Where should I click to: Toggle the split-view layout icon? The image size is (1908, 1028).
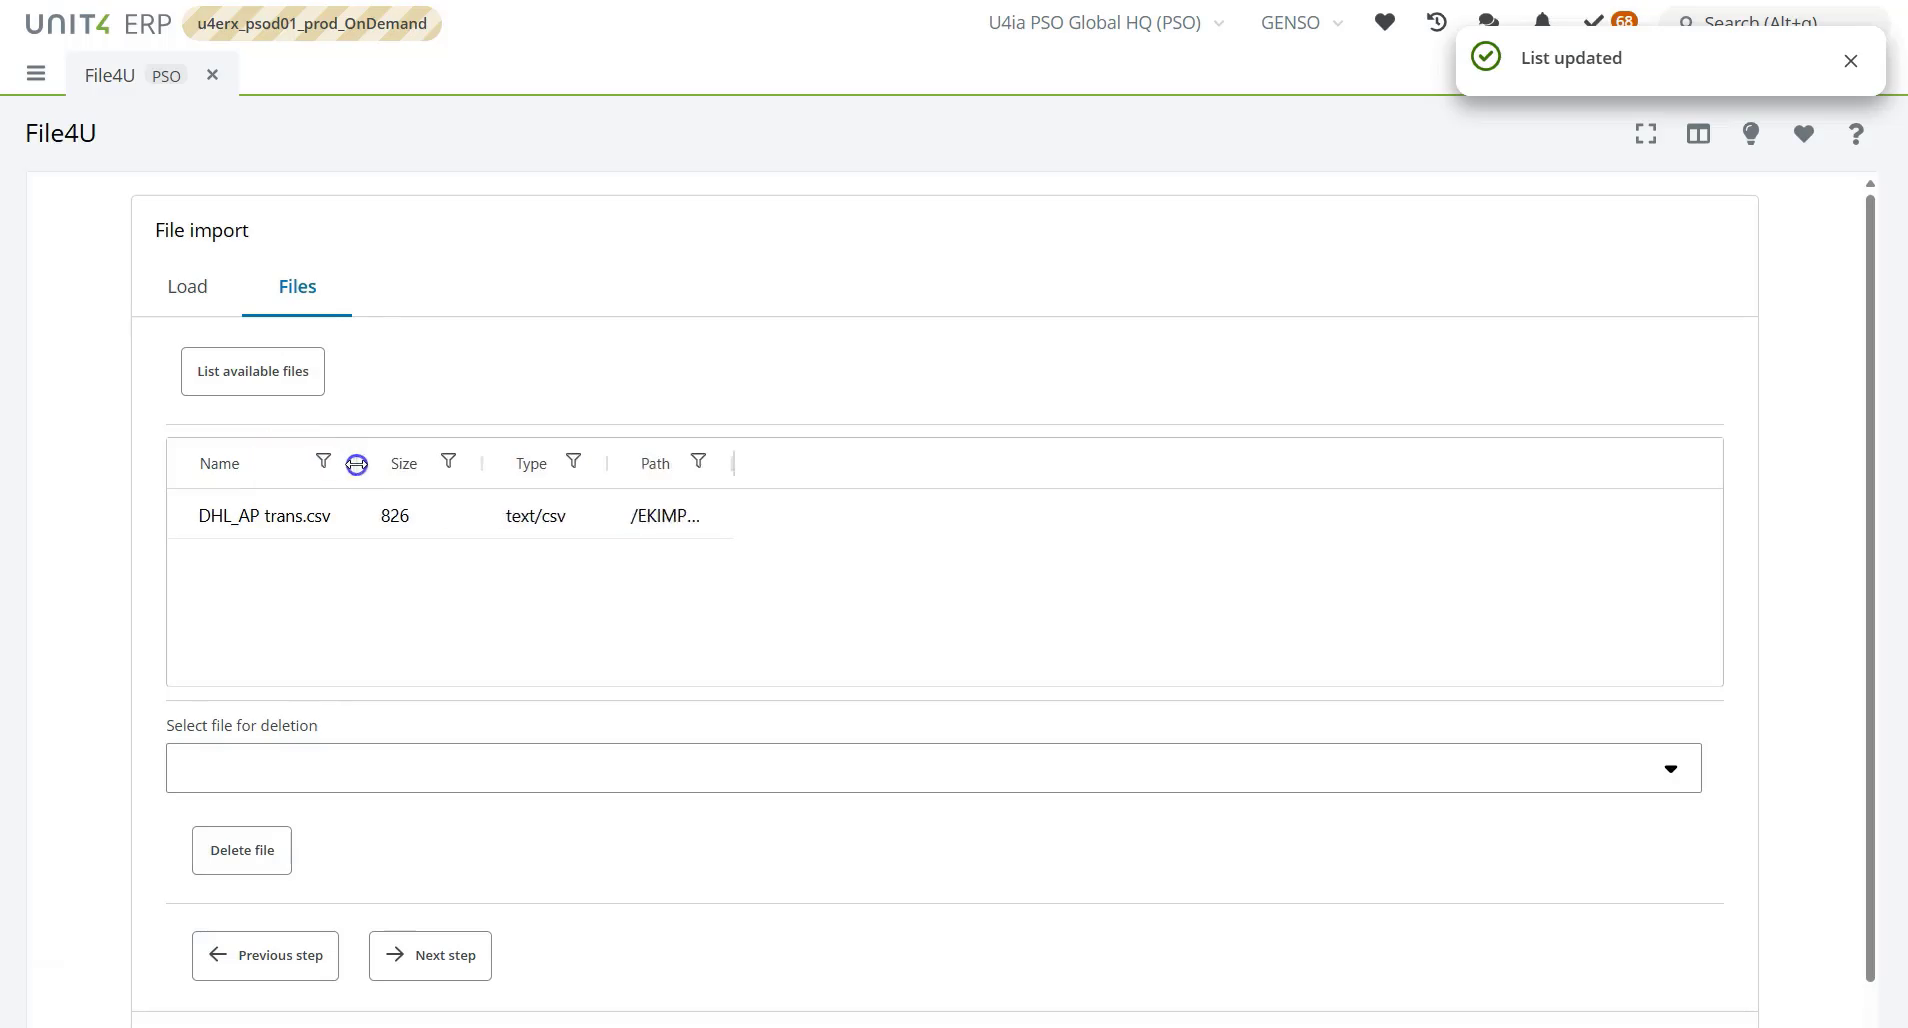(x=1699, y=133)
